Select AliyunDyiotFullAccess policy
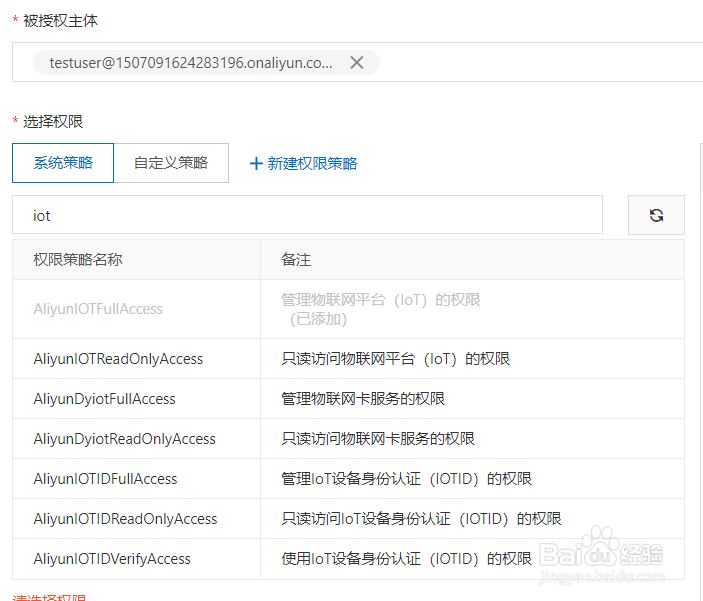Screen dimensions: 703x601 click(x=104, y=399)
